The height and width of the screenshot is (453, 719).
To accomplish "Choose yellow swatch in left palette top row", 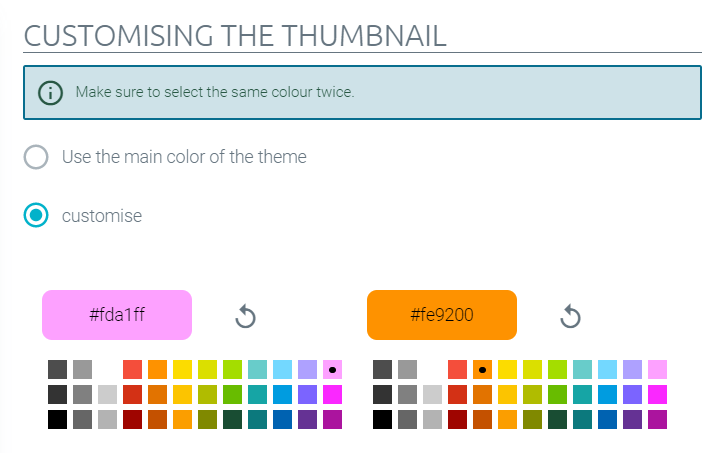I will pyautogui.click(x=183, y=370).
